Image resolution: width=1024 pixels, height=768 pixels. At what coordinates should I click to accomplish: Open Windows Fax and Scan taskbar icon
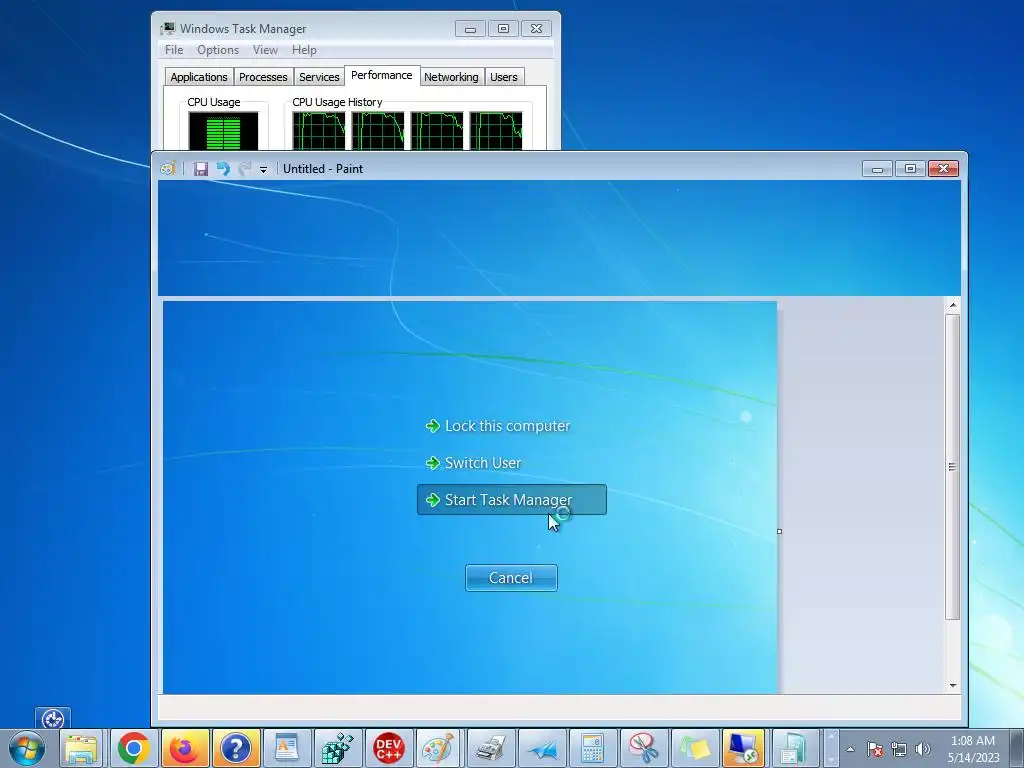click(490, 748)
